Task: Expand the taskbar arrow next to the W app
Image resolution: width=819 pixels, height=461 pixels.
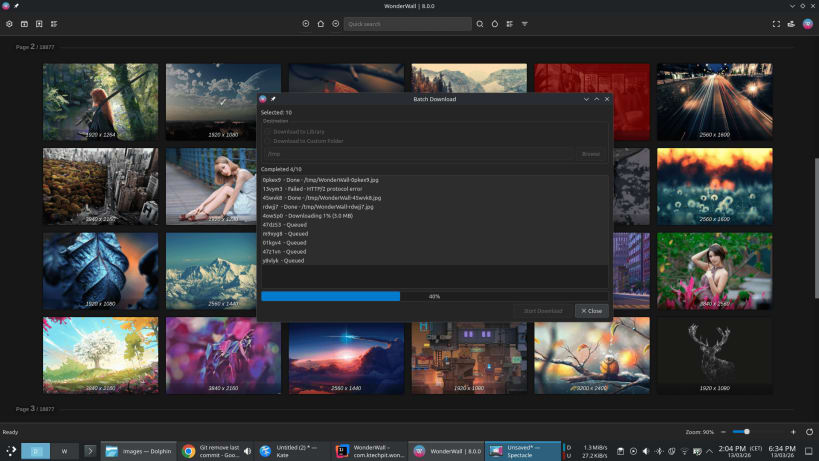Action: pyautogui.click(x=90, y=451)
